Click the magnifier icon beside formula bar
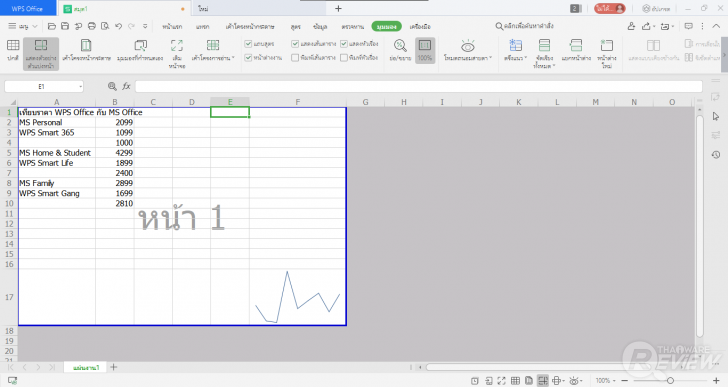The width and height of the screenshot is (728, 387). (x=112, y=86)
